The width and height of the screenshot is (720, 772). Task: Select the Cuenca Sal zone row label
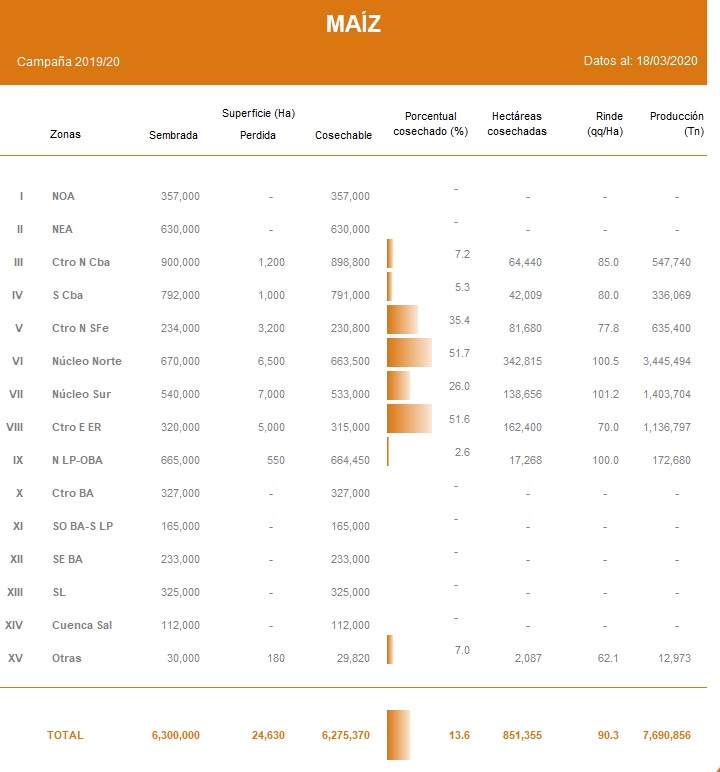coord(81,625)
